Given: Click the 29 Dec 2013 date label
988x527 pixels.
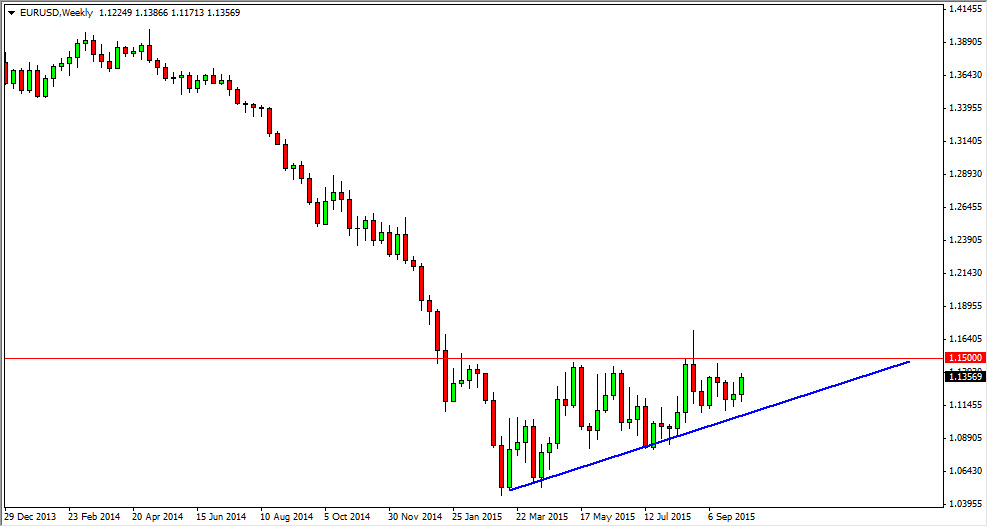Looking at the screenshot, I should (30, 517).
